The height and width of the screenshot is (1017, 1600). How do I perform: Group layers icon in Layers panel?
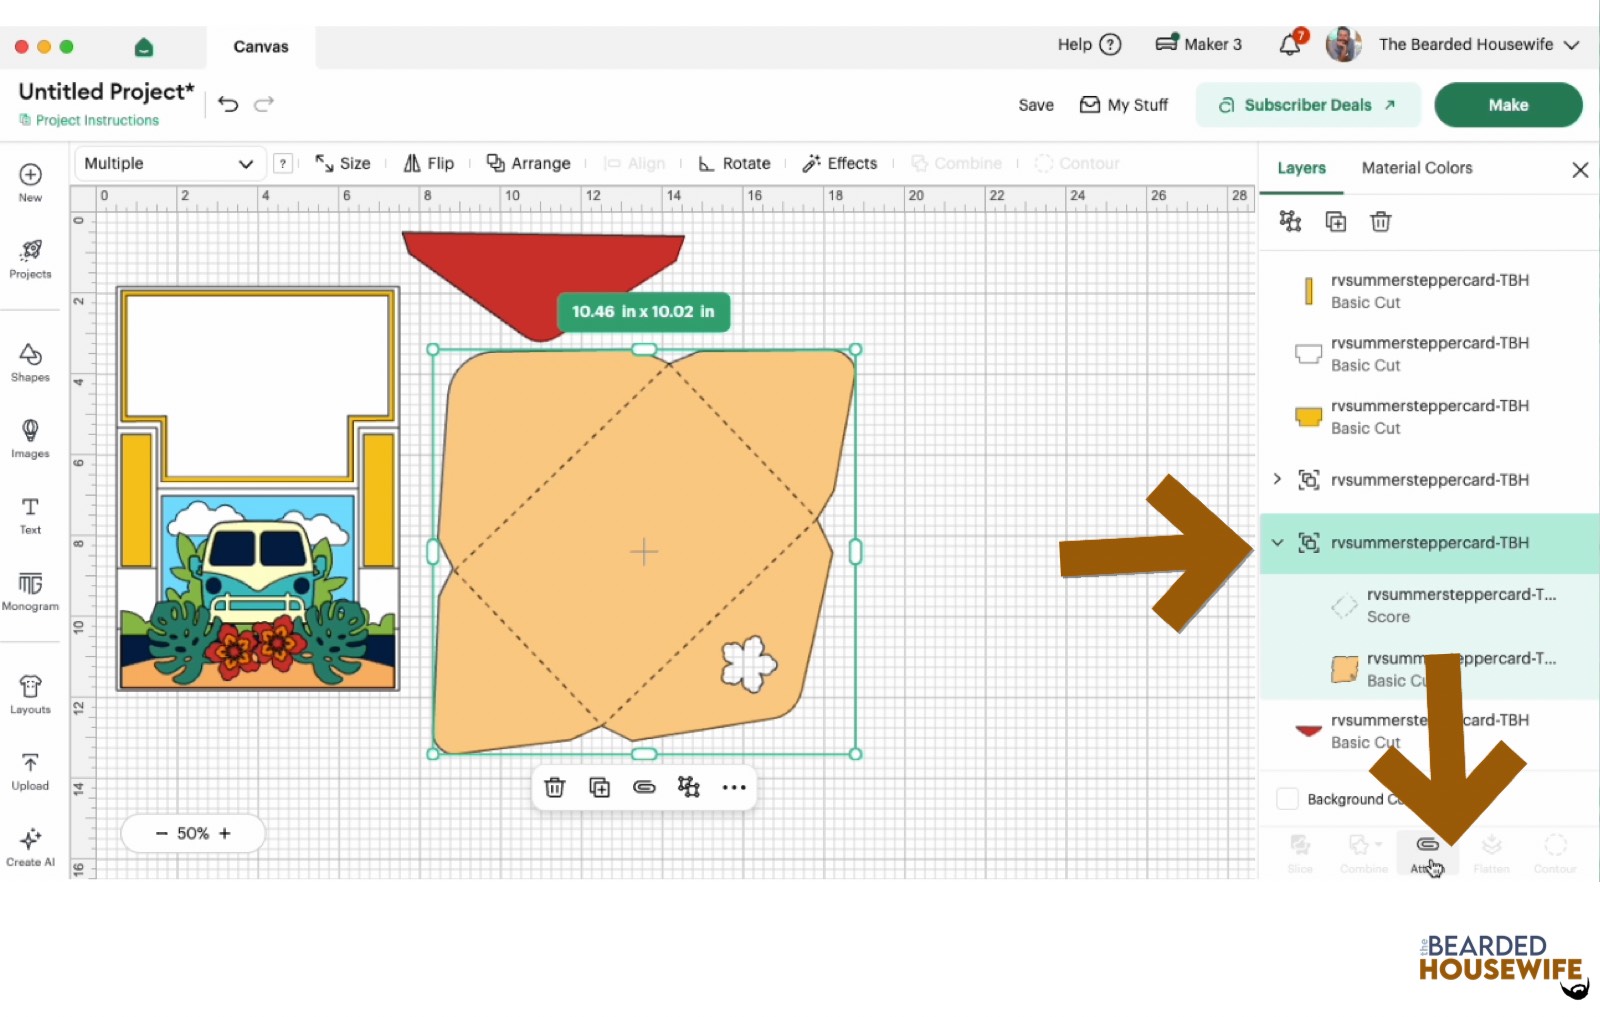[x=1290, y=221]
